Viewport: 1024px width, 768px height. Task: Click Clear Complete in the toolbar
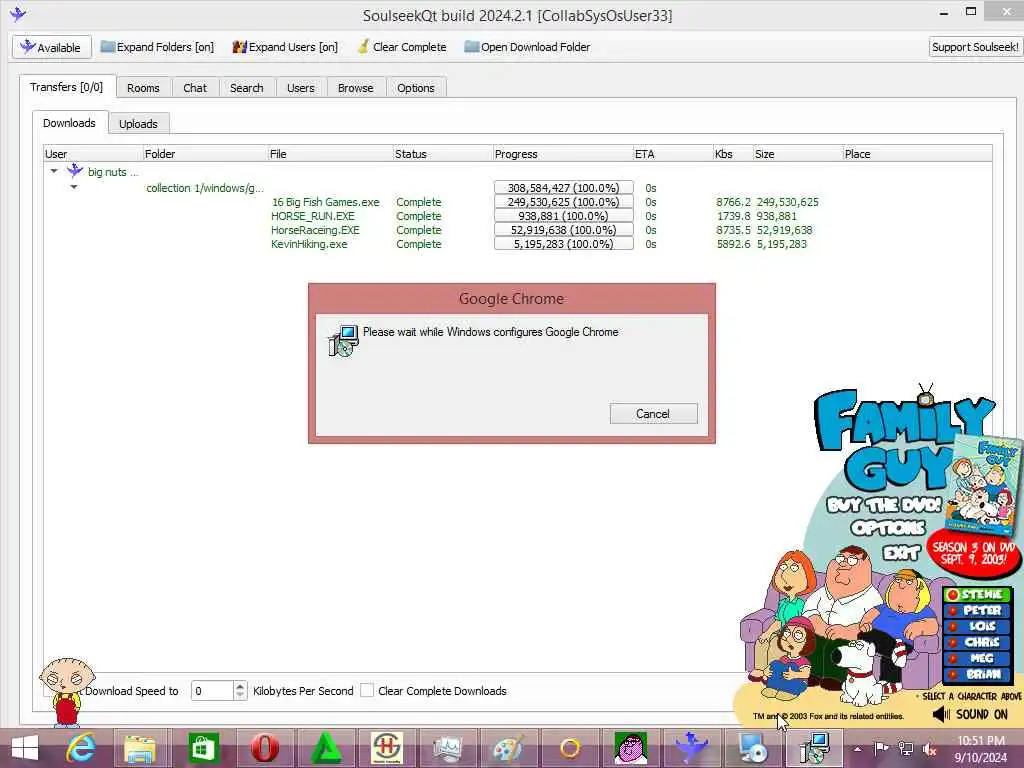[402, 47]
